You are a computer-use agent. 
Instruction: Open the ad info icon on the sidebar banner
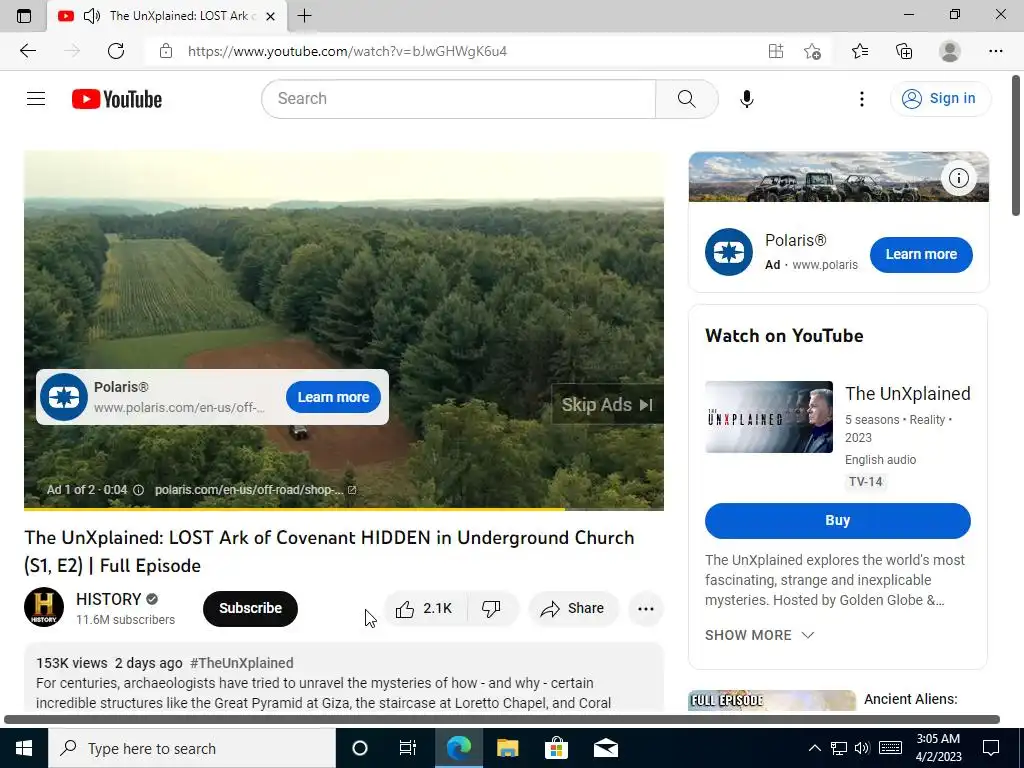click(958, 178)
